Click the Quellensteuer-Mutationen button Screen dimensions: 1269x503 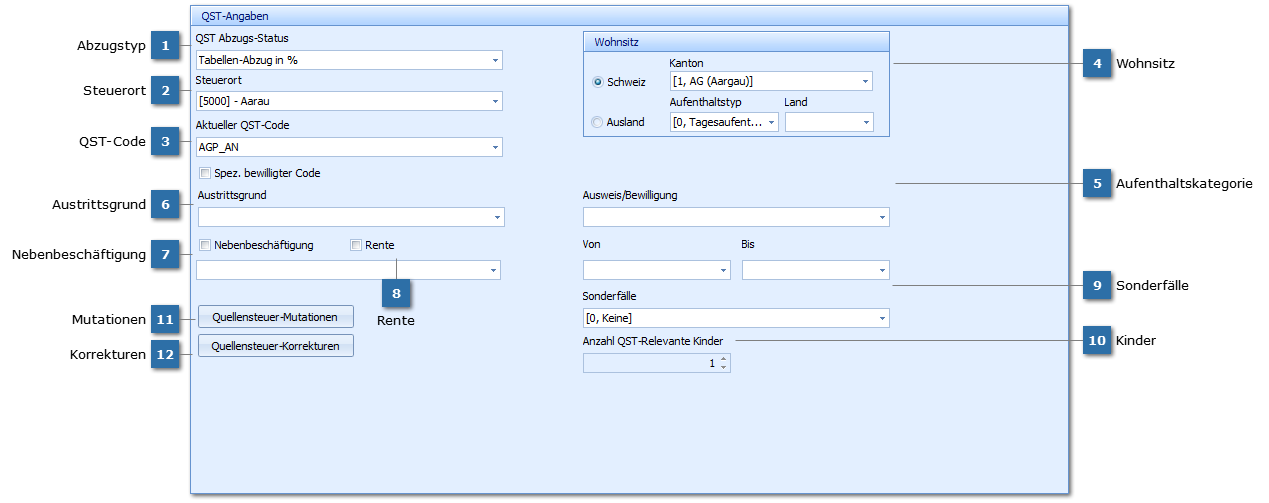click(x=276, y=317)
